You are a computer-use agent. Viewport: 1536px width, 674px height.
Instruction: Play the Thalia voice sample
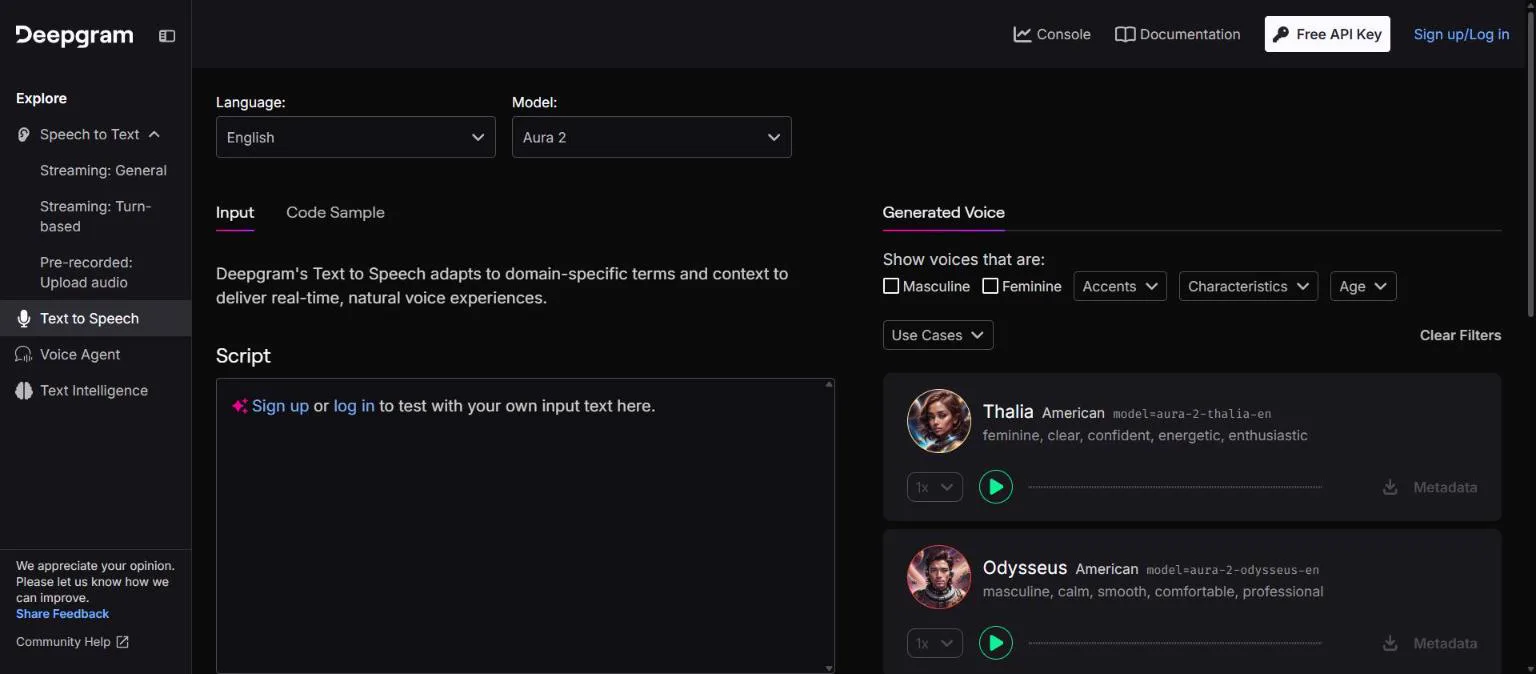click(x=995, y=487)
